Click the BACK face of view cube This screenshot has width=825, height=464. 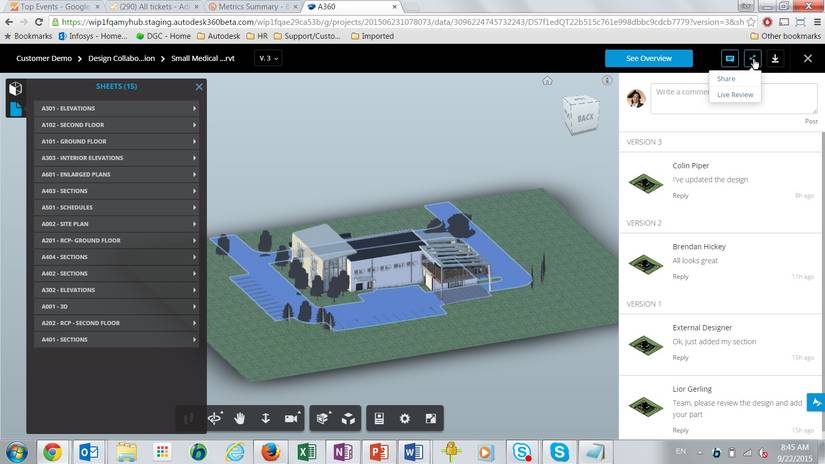[583, 117]
